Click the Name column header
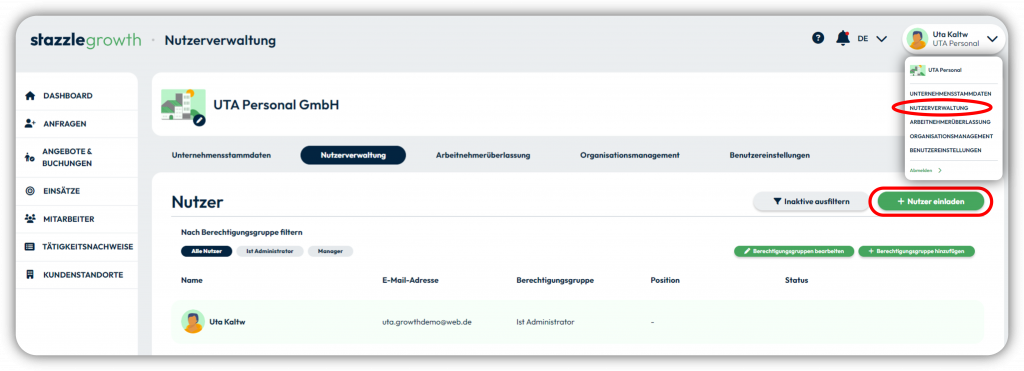Image resolution: width=1024 pixels, height=371 pixels. (192, 280)
